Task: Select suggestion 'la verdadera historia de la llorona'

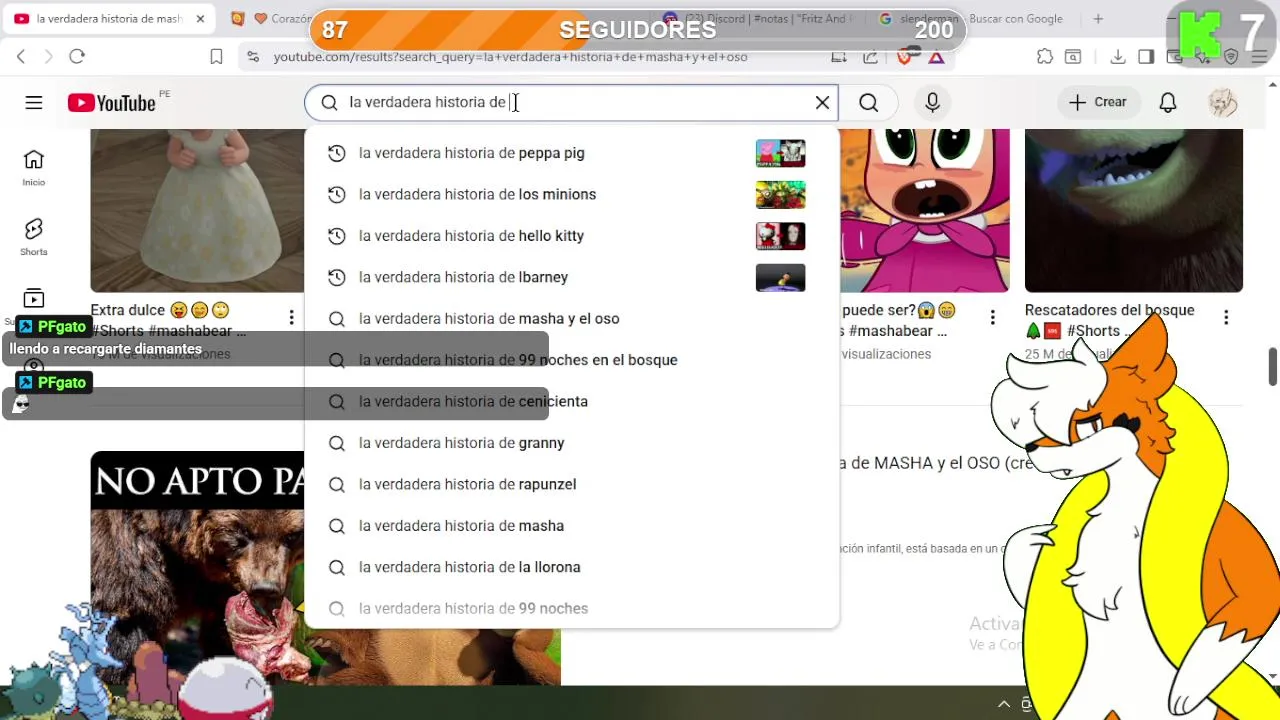Action: pos(571,567)
